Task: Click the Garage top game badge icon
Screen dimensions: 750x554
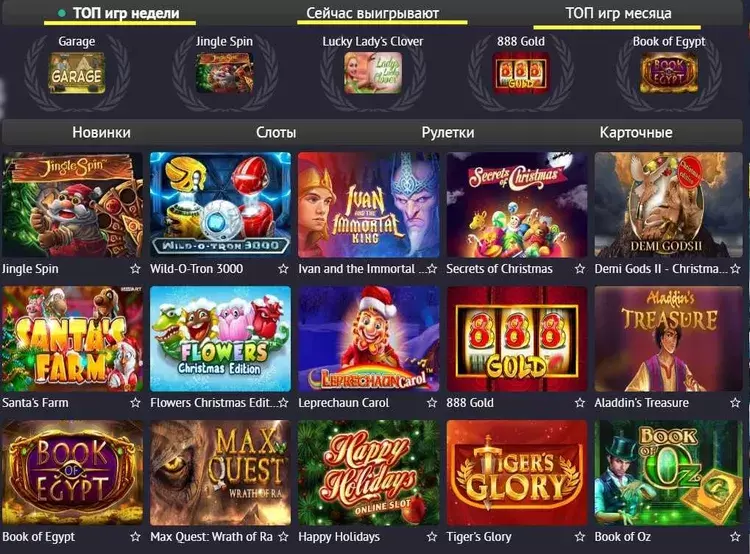Action: click(77, 73)
